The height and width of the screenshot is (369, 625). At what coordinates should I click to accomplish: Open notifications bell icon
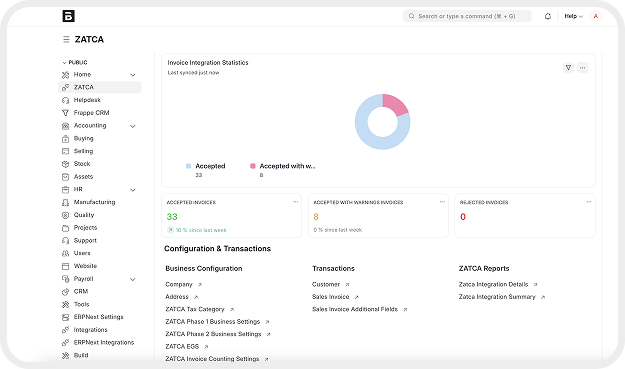[x=548, y=16]
